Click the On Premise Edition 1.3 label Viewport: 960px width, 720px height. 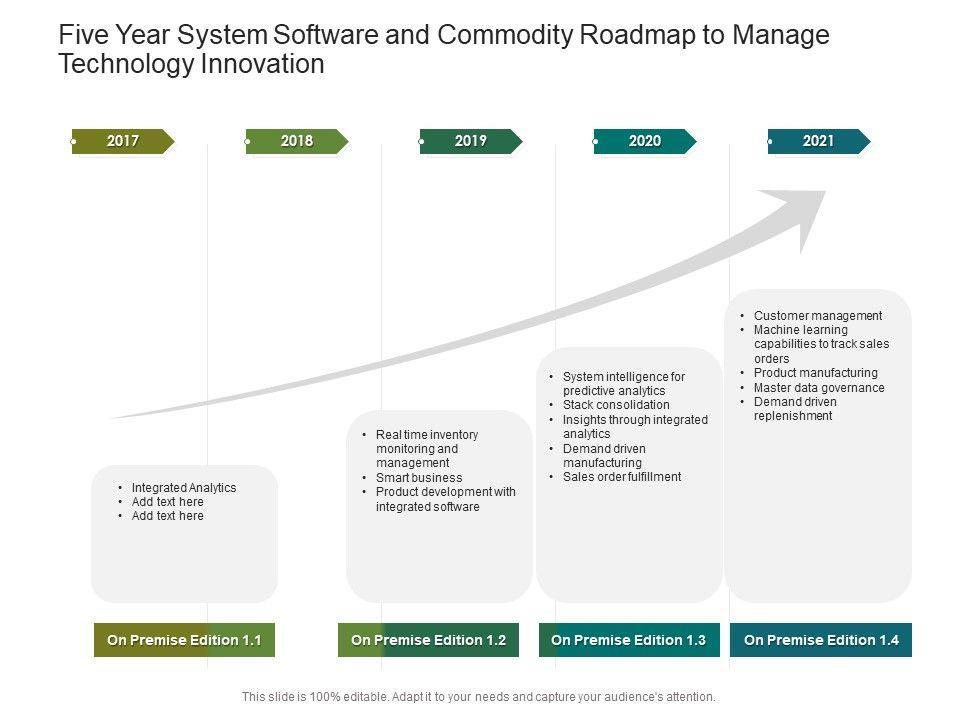pos(628,640)
